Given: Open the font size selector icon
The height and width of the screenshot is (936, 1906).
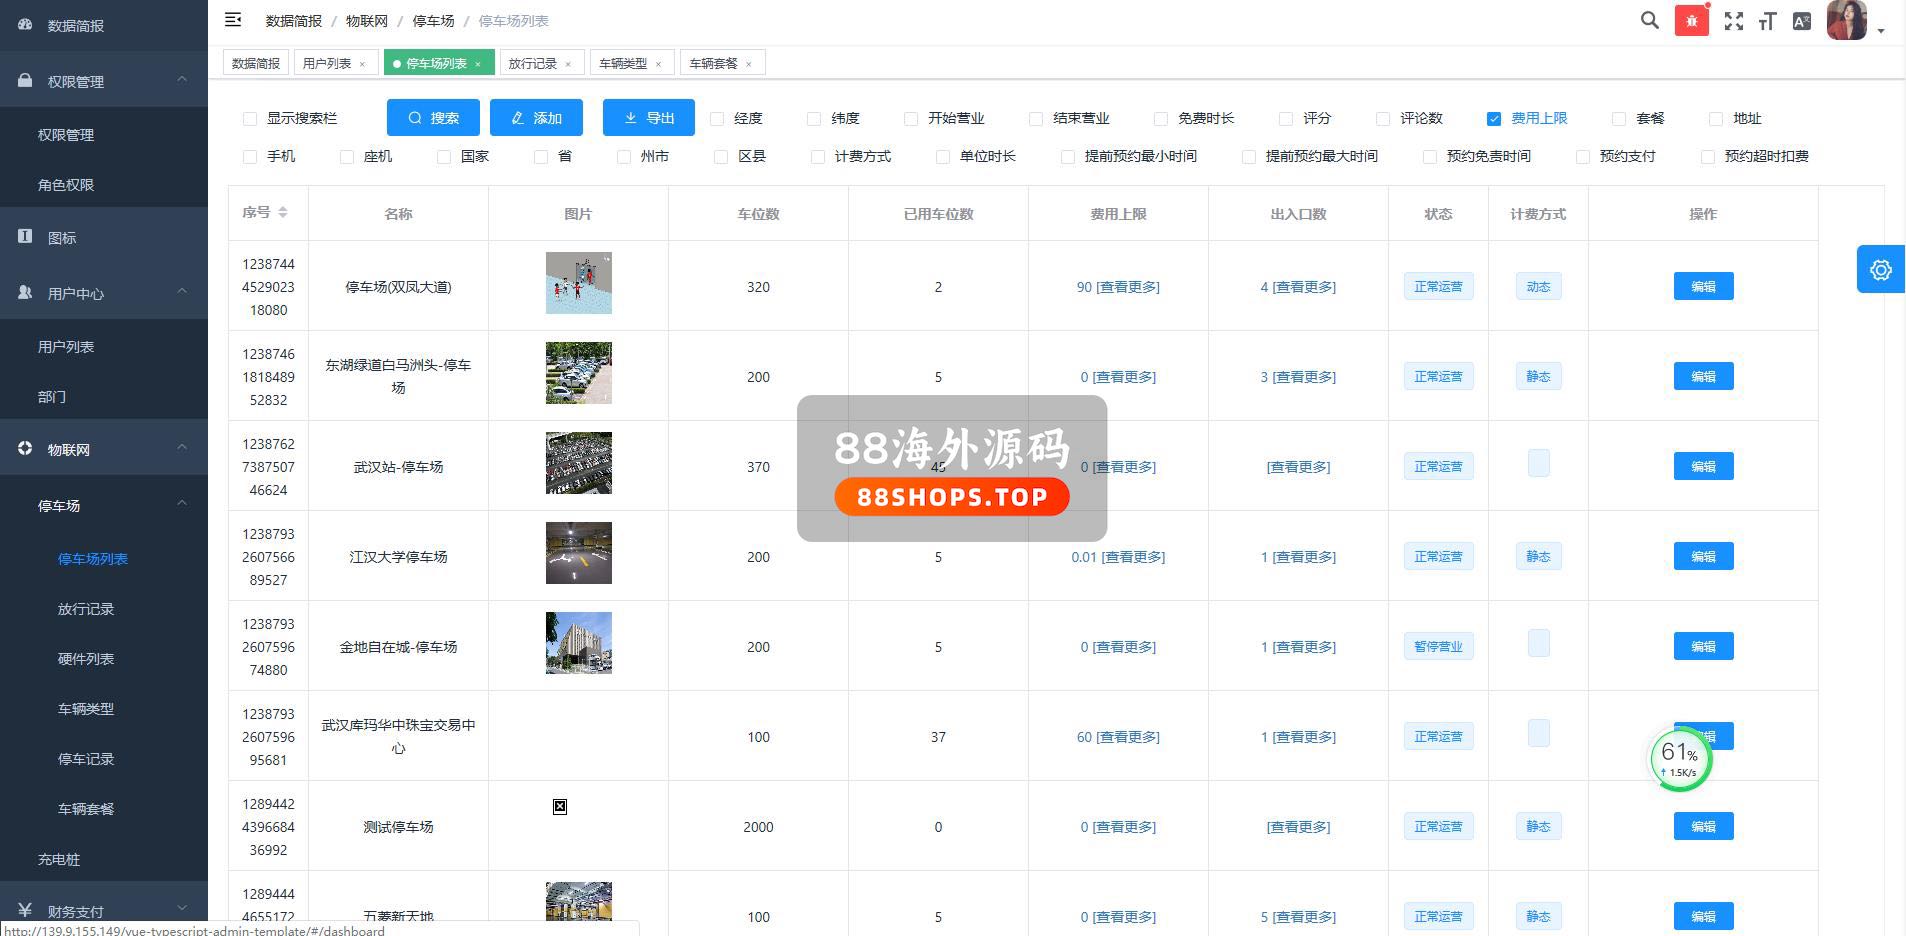Looking at the screenshot, I should [1767, 21].
